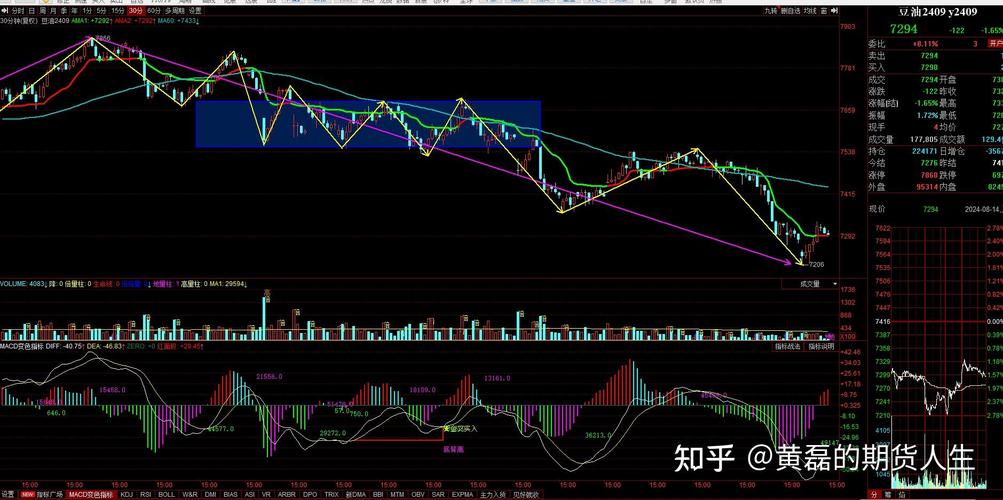Click the 指标战法 button
This screenshot has height=500, width=1003.
point(788,346)
